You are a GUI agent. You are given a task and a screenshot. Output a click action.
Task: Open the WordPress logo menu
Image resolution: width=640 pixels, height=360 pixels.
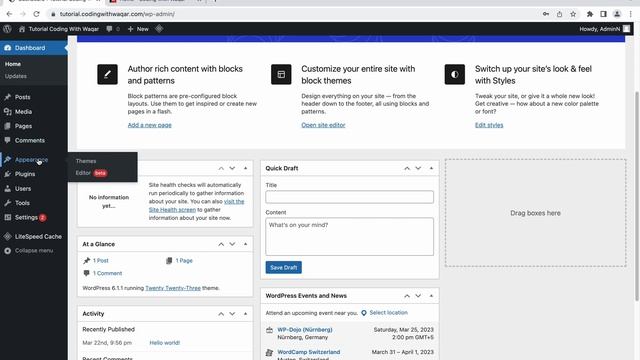7,29
